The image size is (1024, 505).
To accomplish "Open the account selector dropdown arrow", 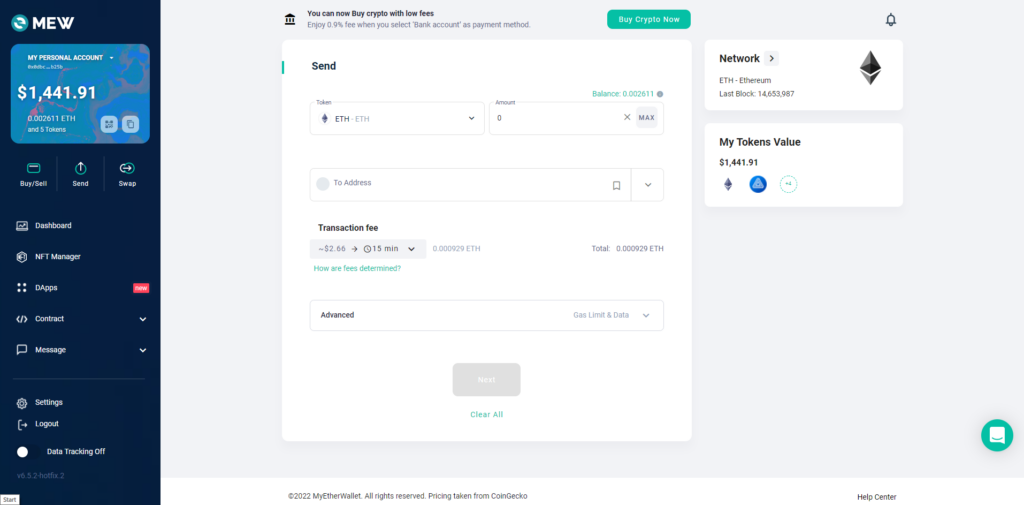I will 111,57.
